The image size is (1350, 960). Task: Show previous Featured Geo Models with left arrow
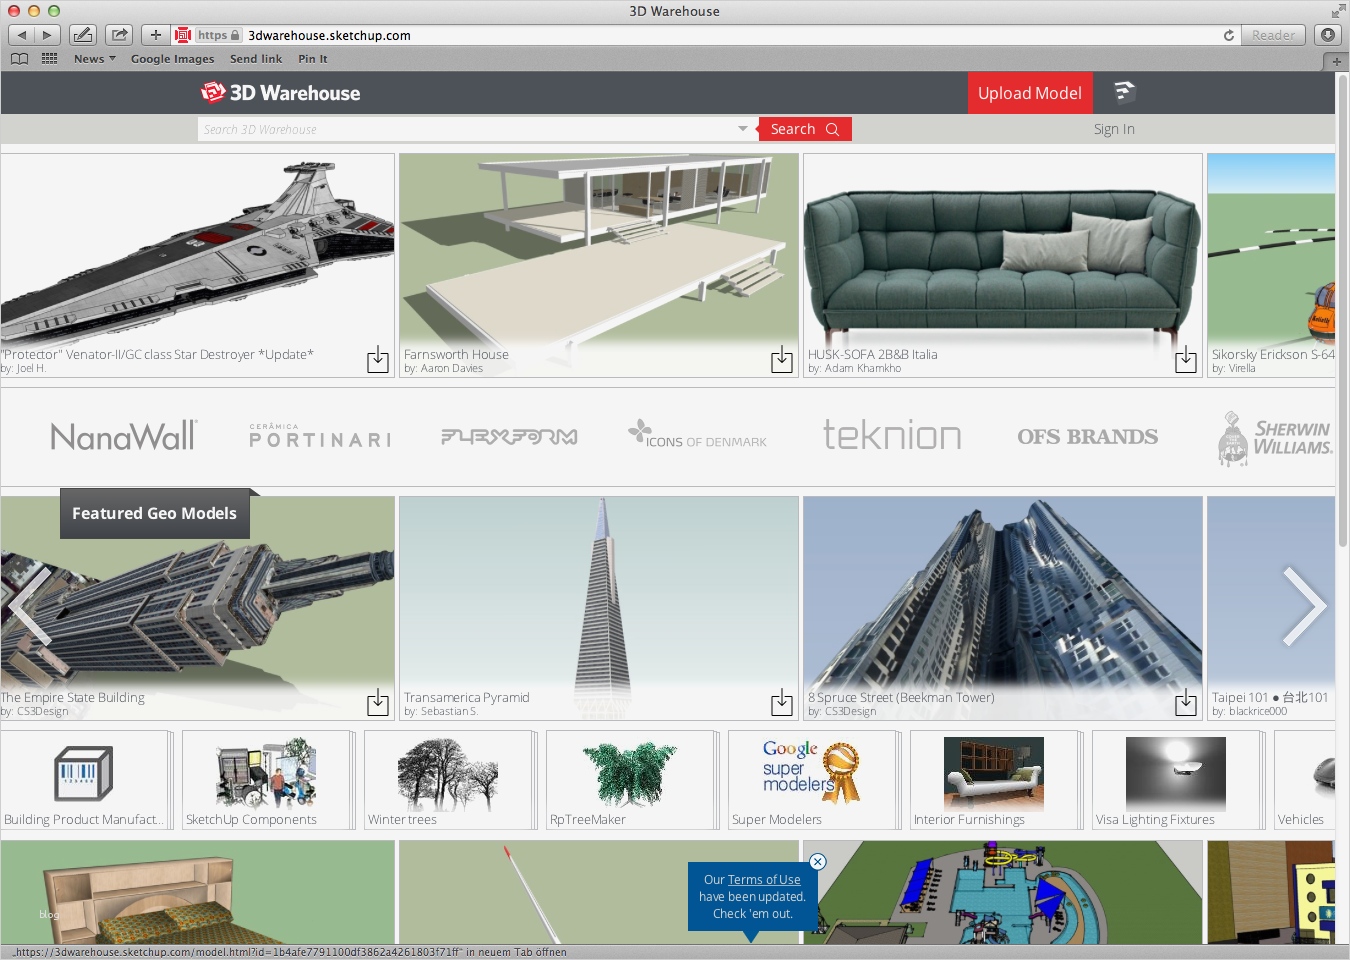(x=28, y=606)
